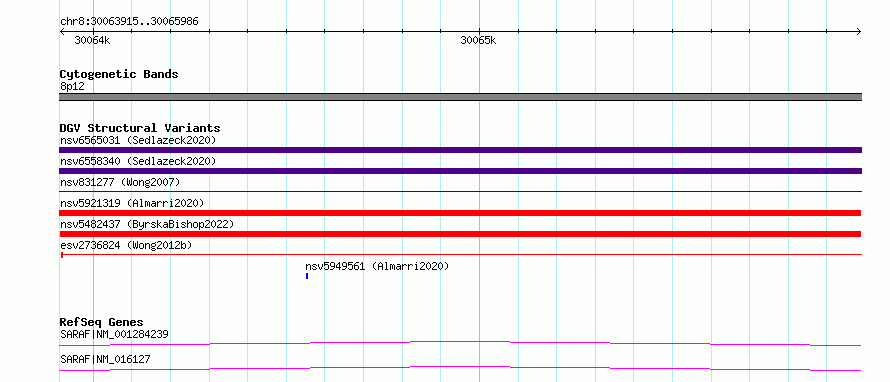Open the nsv831277 (Wong2007) variant label
890x382 pixels.
(120, 182)
